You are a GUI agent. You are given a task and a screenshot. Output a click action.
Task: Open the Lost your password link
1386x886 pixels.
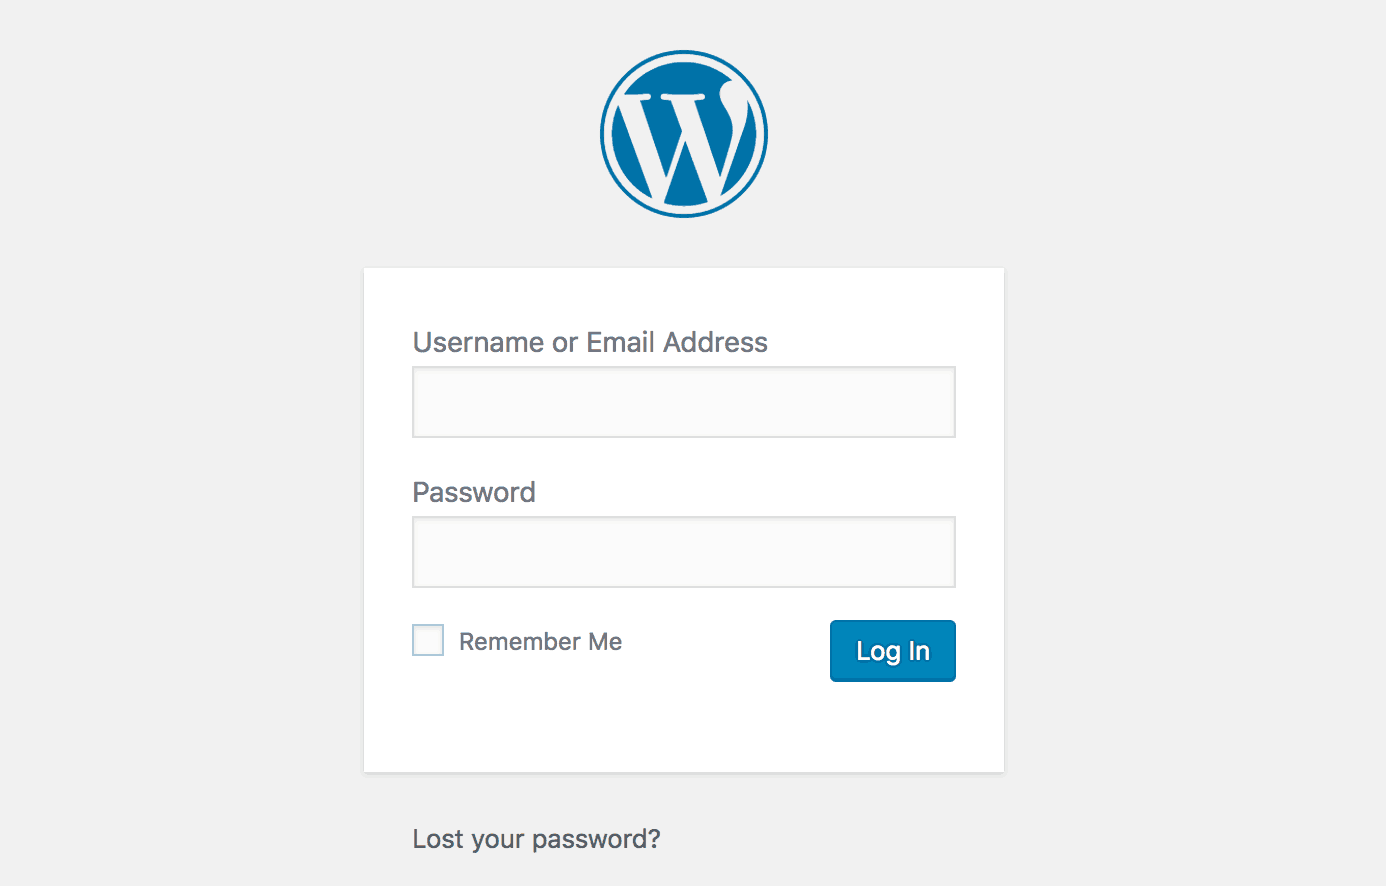(536, 838)
